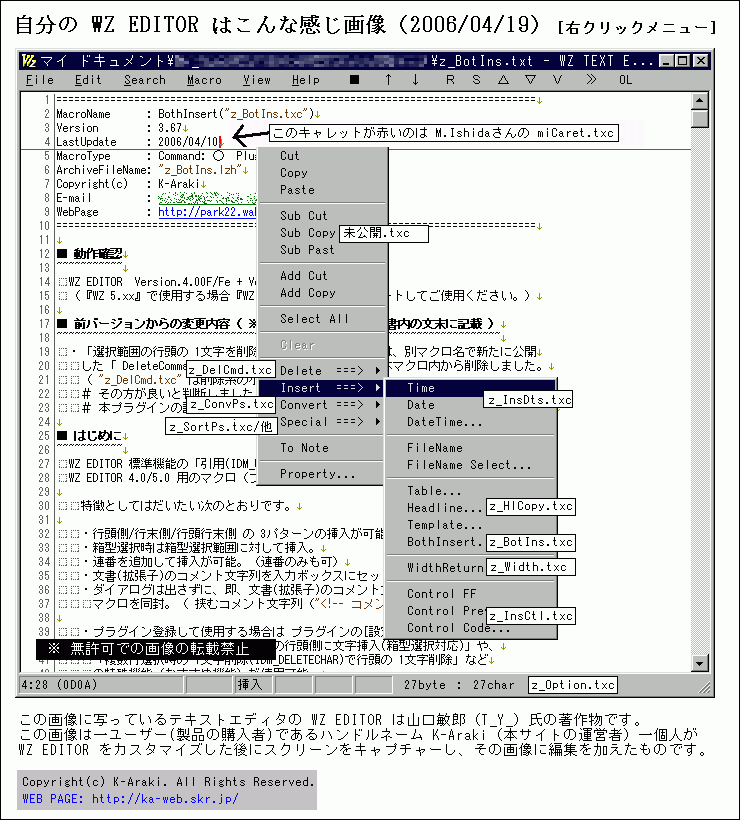Click the Copyright(c) line in editor
This screenshot has width=740, height=820.
click(x=131, y=184)
